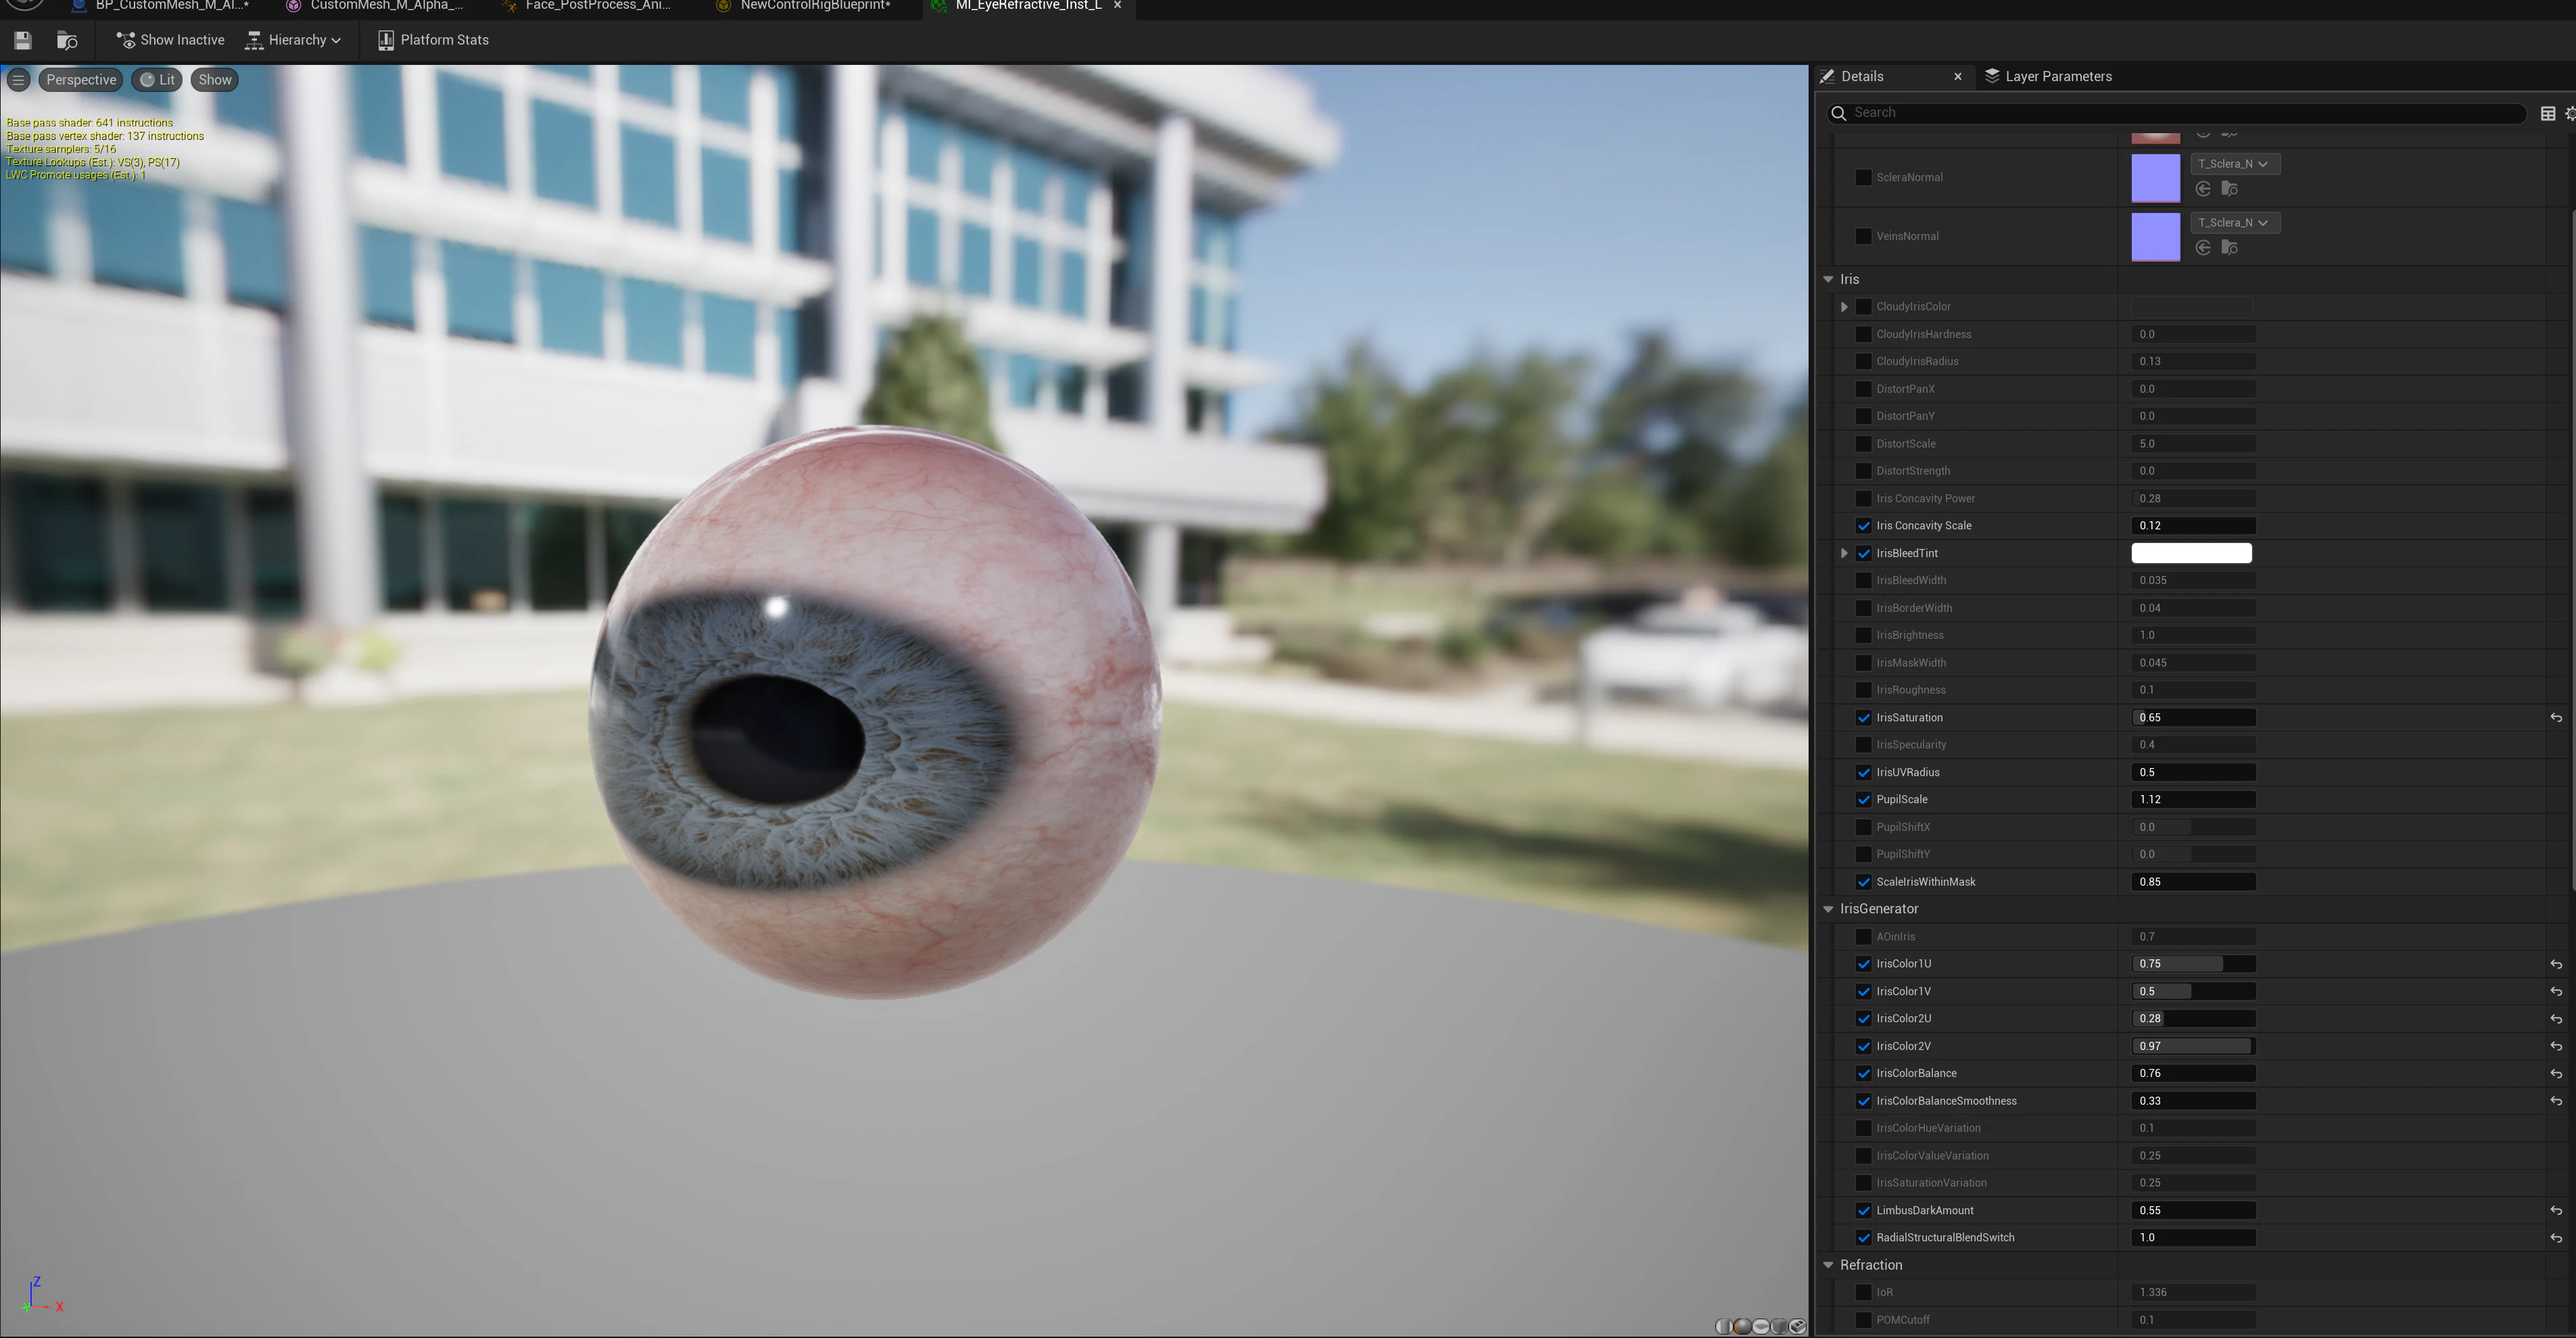
Task: Browse to VeinsNormal texture asset
Action: tap(2229, 248)
